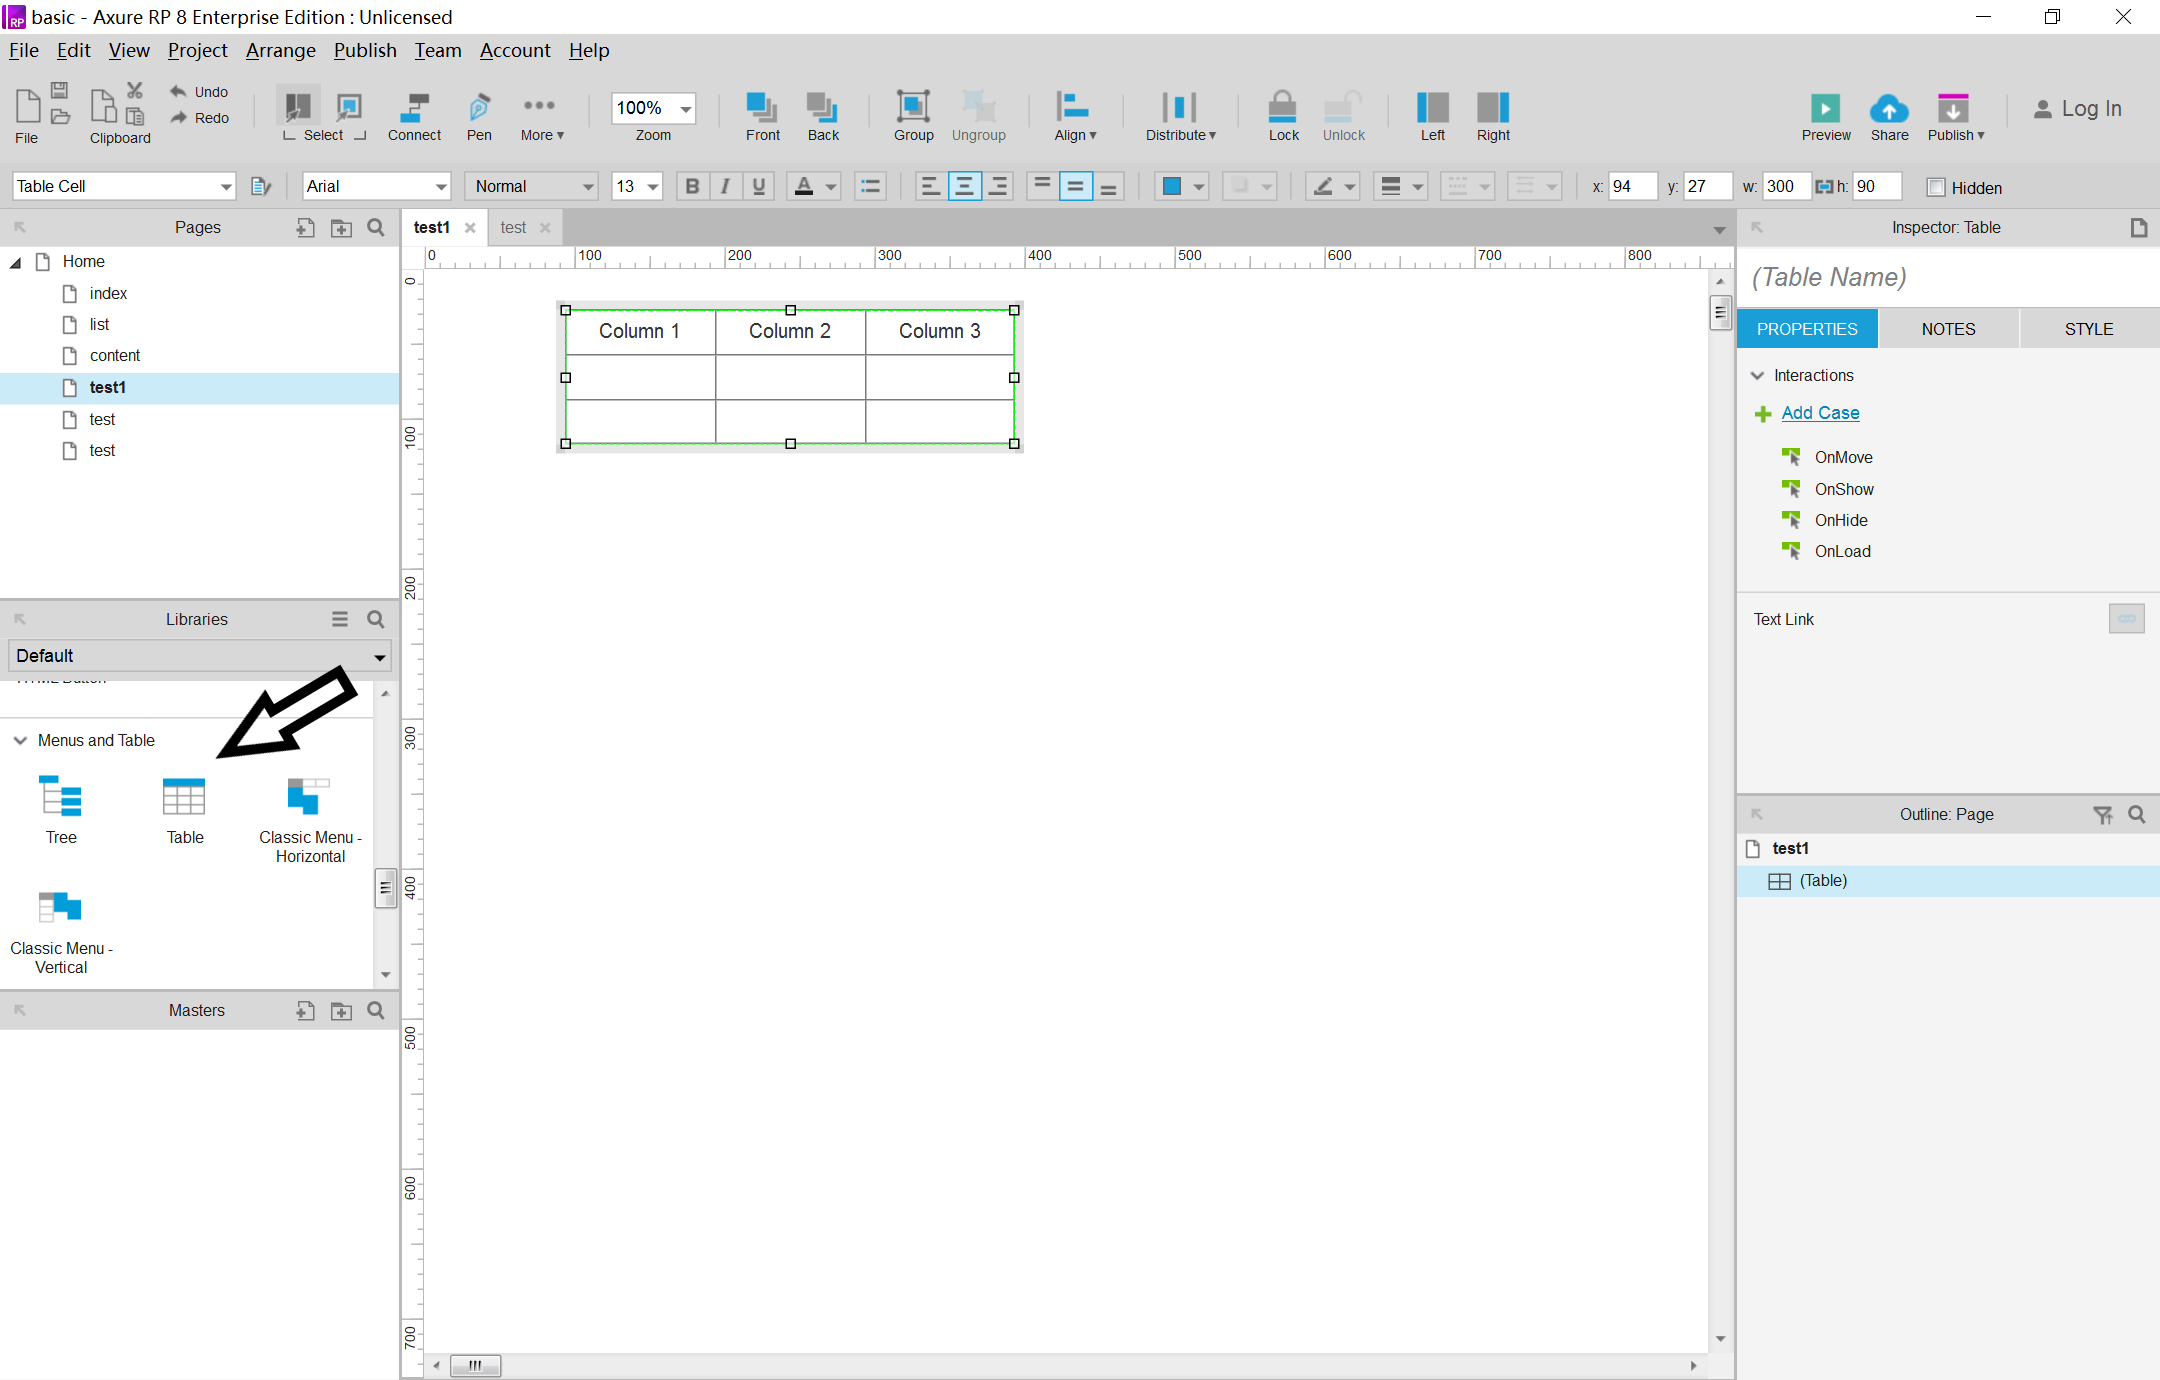This screenshot has height=1380, width=2160.
Task: Enable the Hidden checkbox
Action: point(1936,188)
